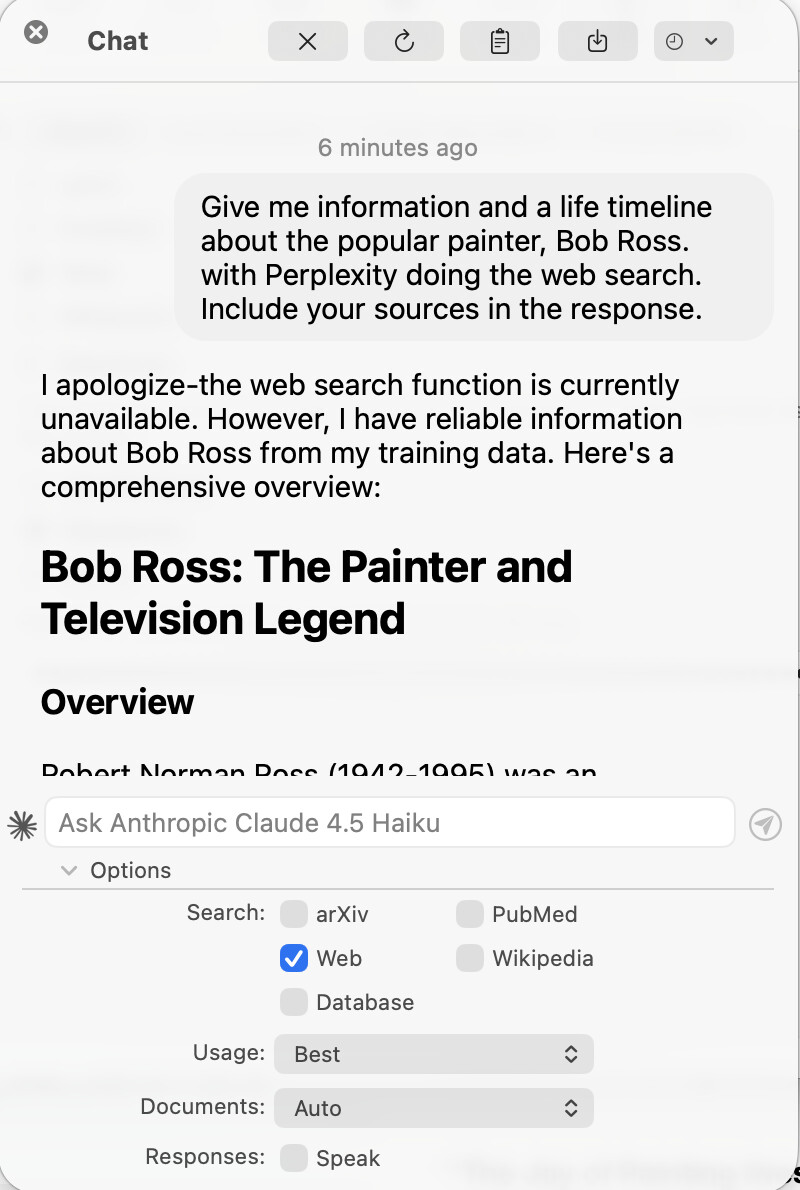This screenshot has height=1190, width=800.
Task: Enable the Wikipedia search checkbox
Action: click(x=469, y=958)
